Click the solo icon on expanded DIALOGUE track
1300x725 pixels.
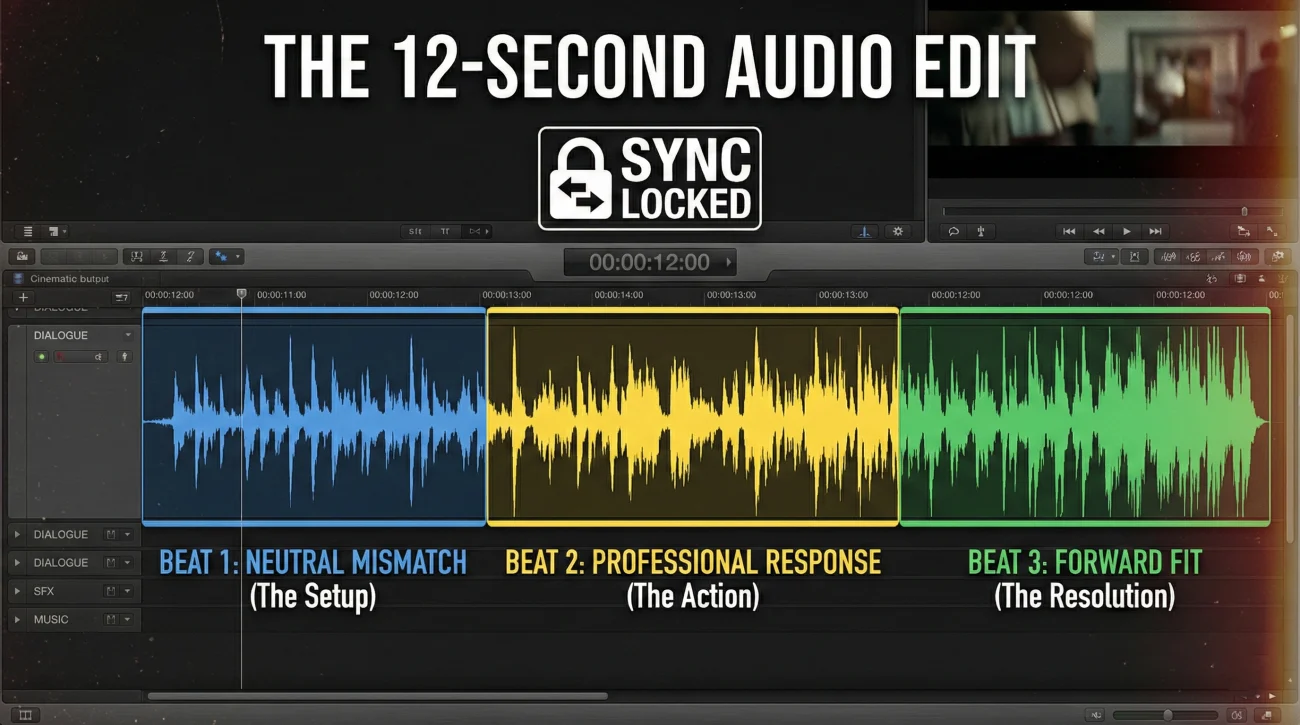pos(125,357)
